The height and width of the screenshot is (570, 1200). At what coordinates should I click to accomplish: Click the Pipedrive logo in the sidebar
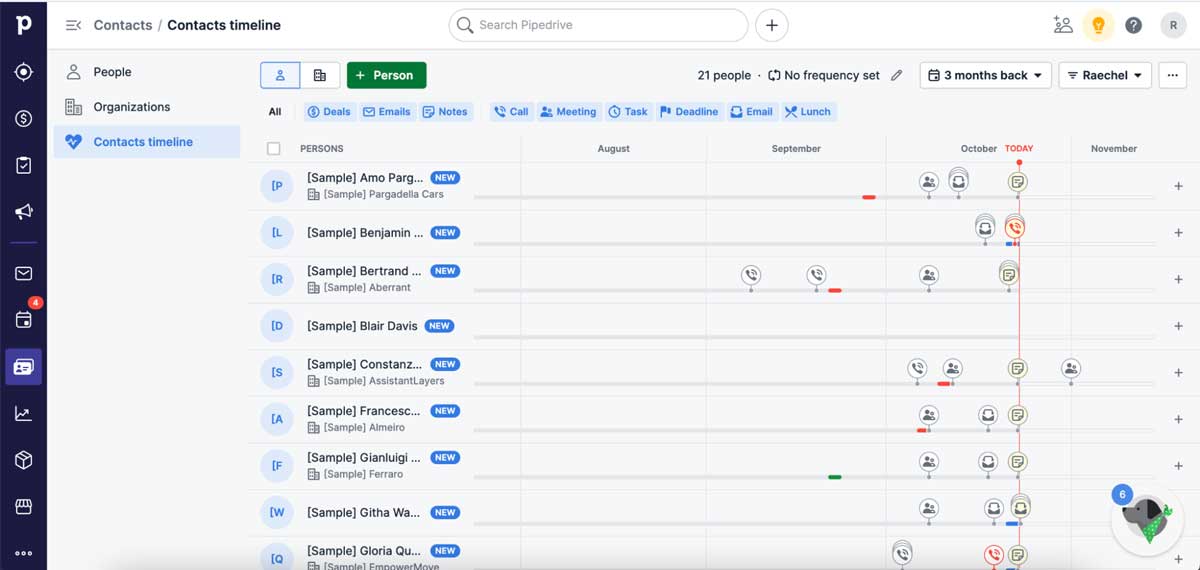tap(23, 24)
